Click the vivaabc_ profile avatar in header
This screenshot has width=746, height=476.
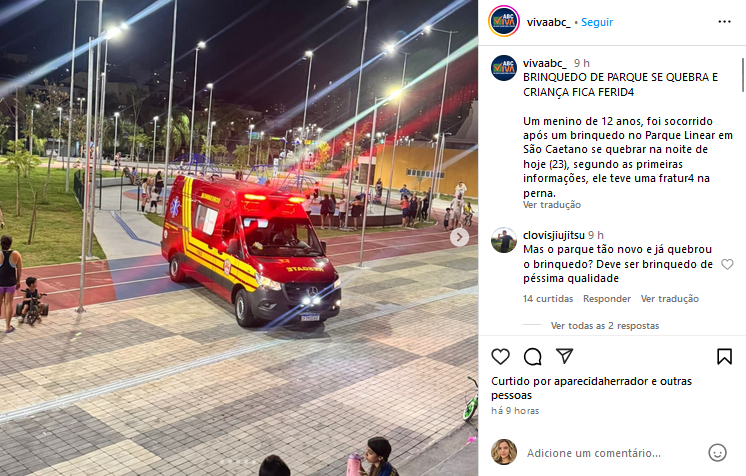click(x=504, y=21)
